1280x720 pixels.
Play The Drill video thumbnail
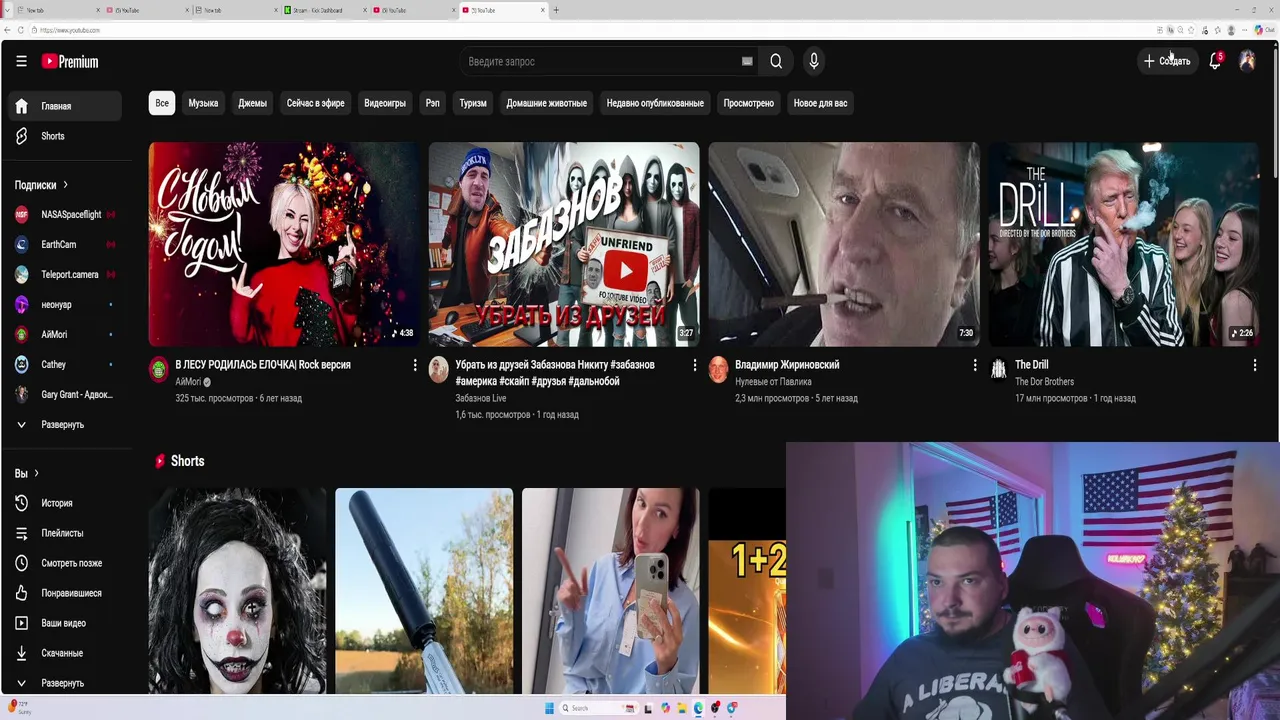pos(1124,244)
